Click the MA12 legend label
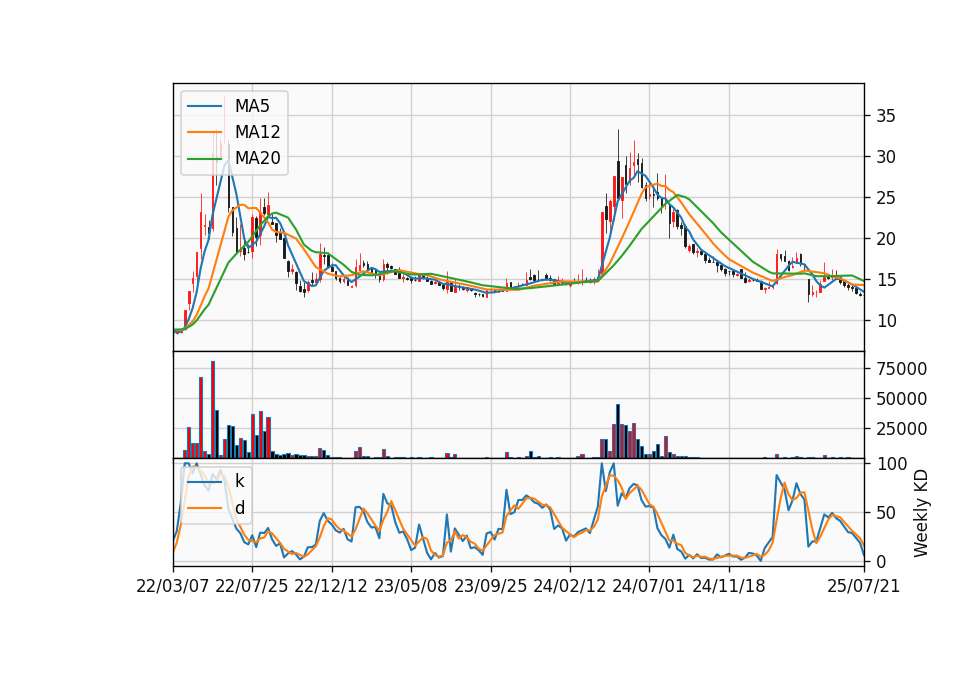This screenshot has width=960, height=690. coord(257,132)
